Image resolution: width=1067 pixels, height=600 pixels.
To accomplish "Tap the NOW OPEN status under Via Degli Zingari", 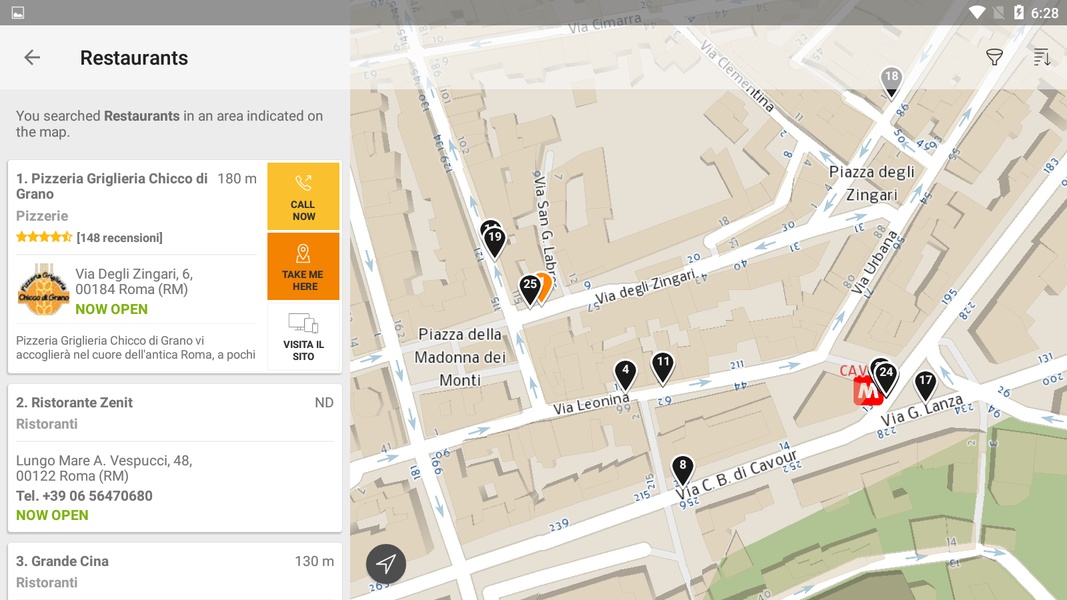I will [112, 309].
